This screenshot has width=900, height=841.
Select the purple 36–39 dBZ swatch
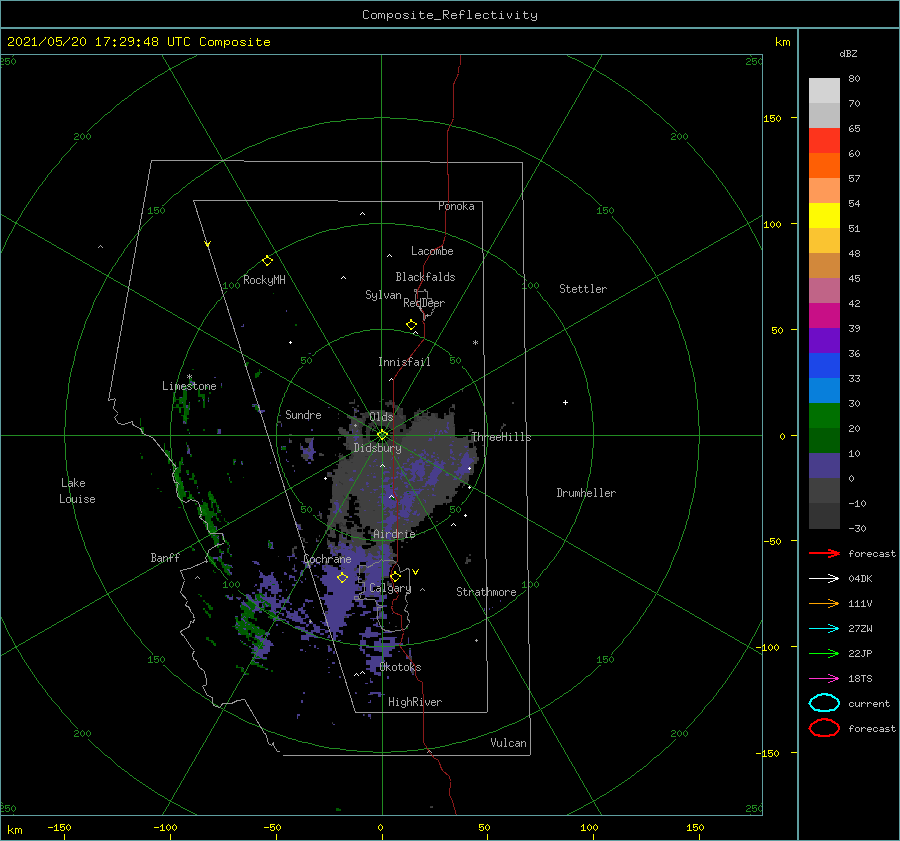pyautogui.click(x=824, y=341)
